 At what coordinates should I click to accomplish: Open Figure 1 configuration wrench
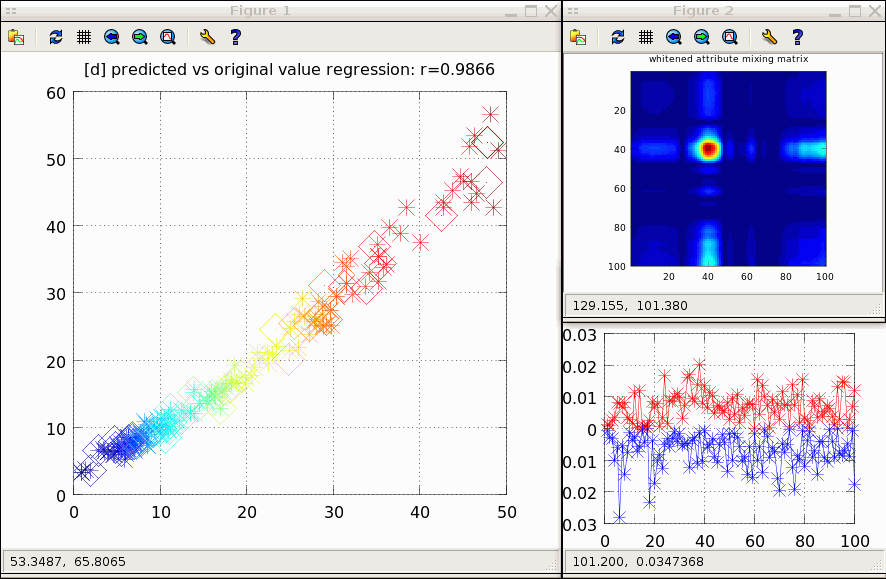point(207,37)
